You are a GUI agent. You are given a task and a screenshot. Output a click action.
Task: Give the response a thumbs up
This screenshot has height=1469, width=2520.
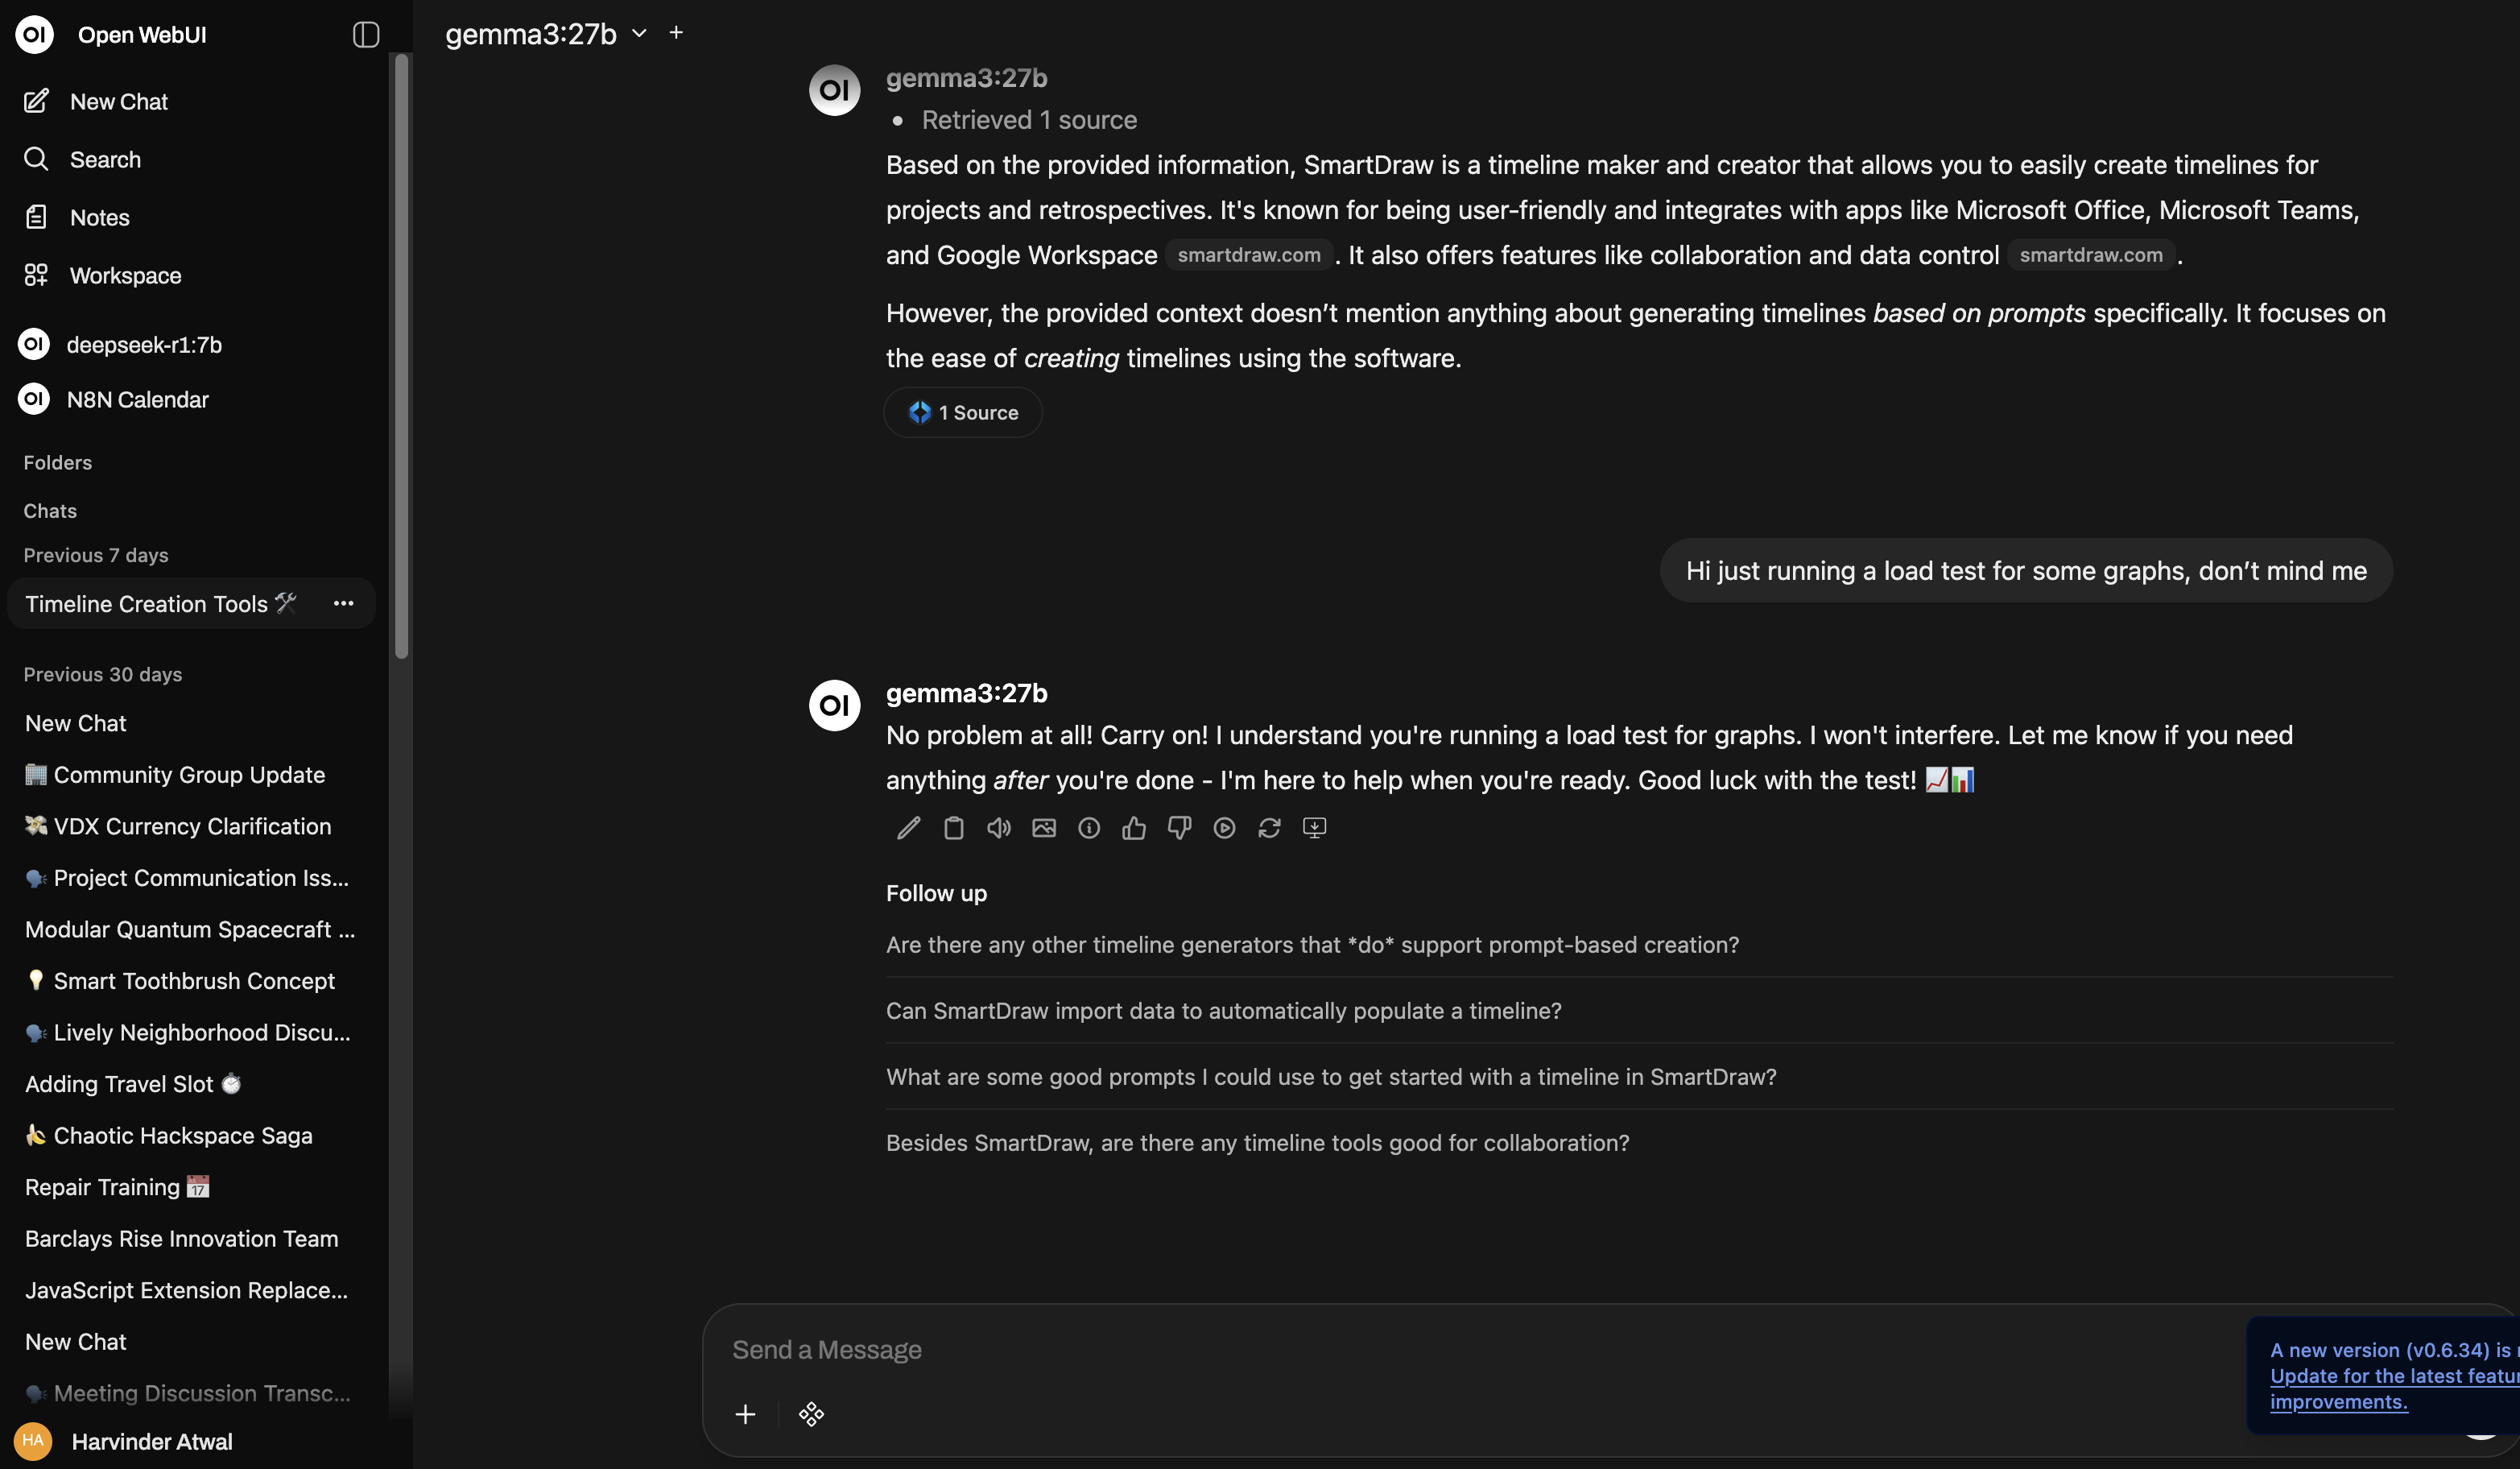[1134, 828]
